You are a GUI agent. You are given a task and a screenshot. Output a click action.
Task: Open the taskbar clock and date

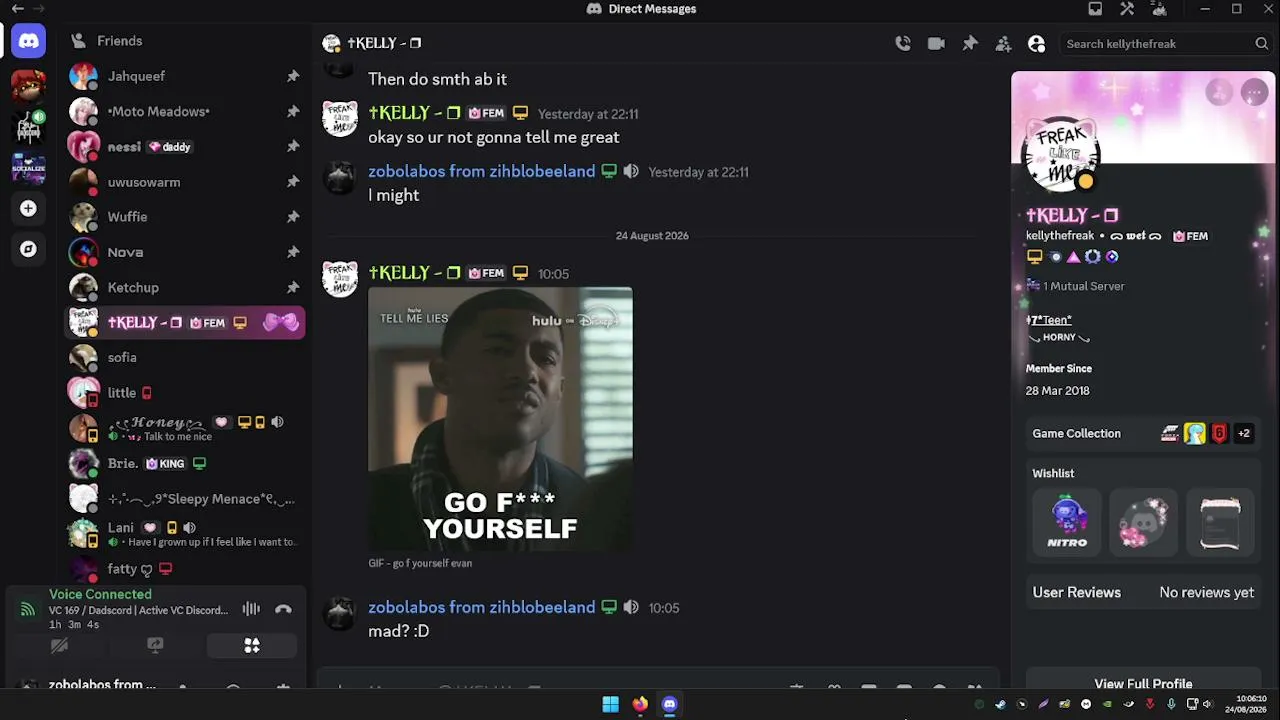1246,704
